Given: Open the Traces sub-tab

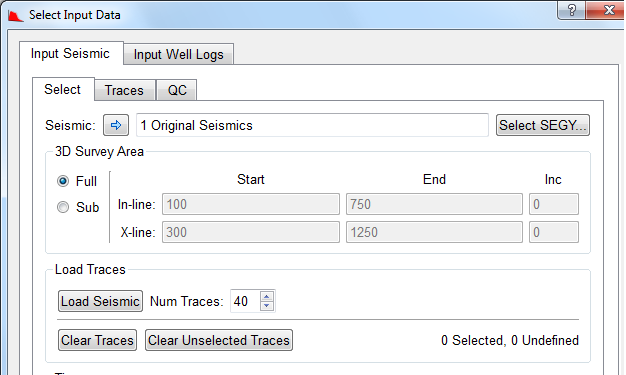Looking at the screenshot, I should pyautogui.click(x=124, y=90).
